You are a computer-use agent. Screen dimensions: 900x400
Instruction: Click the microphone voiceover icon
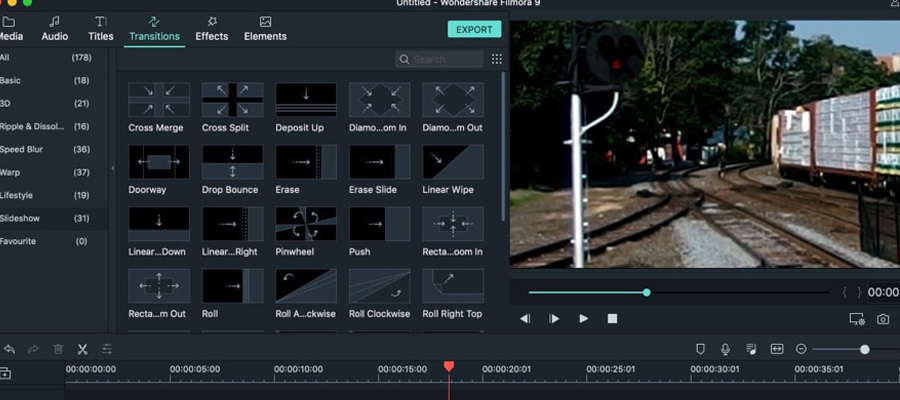click(726, 349)
